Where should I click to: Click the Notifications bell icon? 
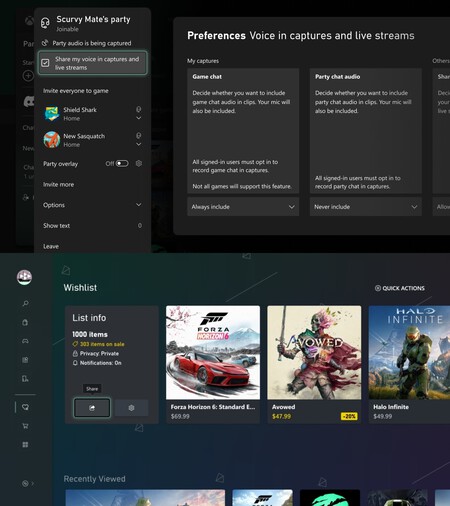[75, 363]
